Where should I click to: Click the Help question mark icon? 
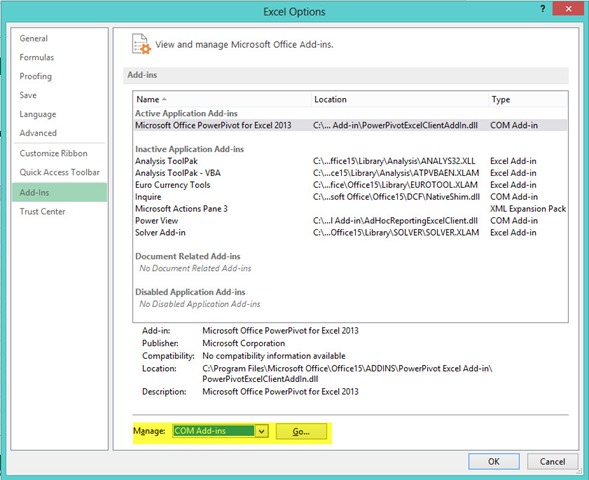(x=542, y=9)
